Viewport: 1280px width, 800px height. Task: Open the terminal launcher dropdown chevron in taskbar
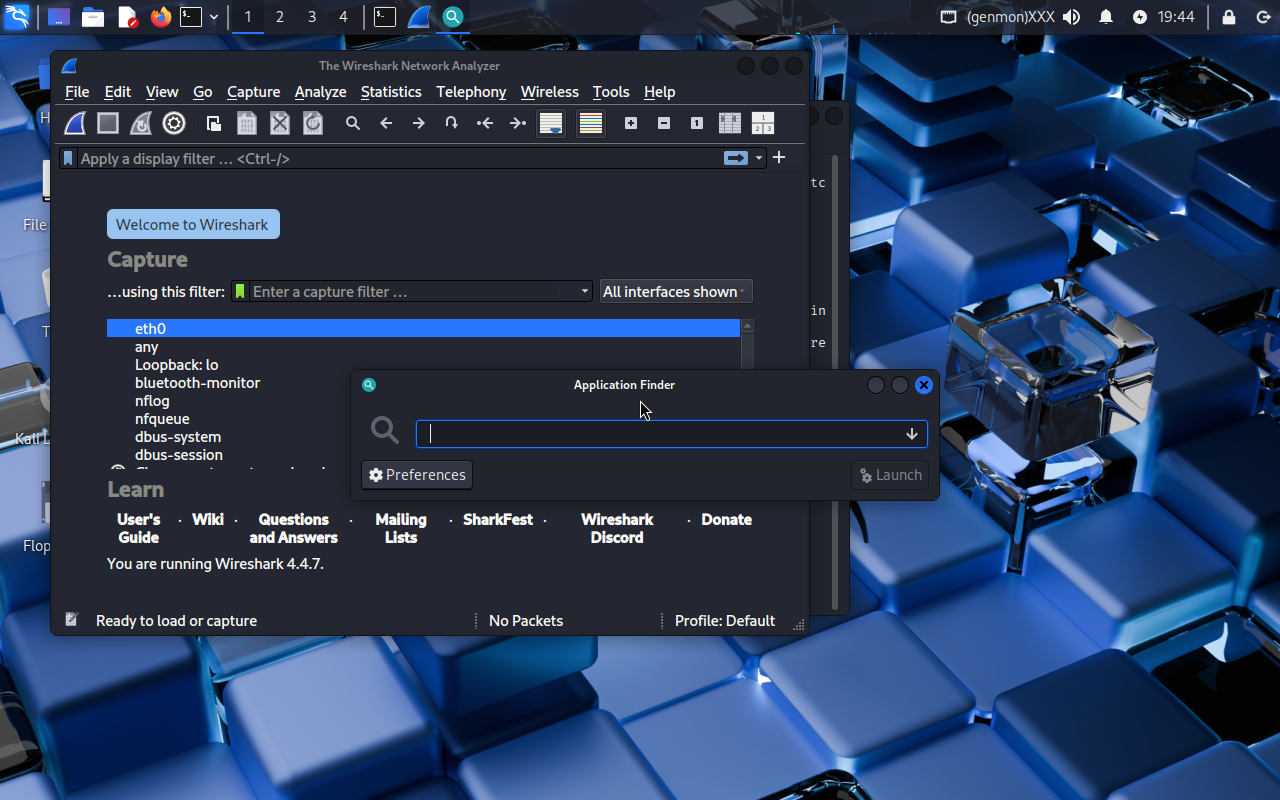click(214, 17)
